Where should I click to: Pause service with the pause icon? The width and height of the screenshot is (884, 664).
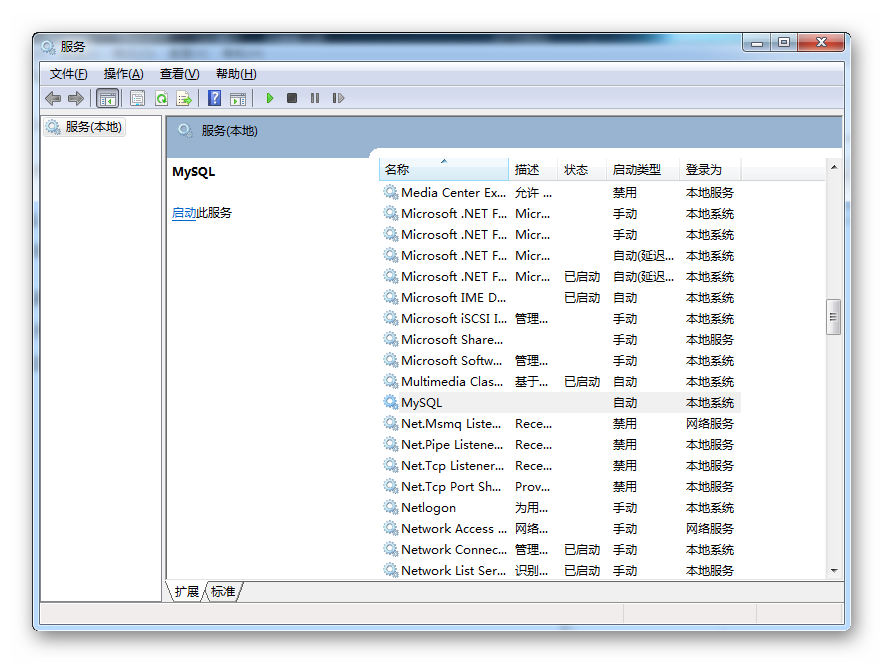point(315,98)
